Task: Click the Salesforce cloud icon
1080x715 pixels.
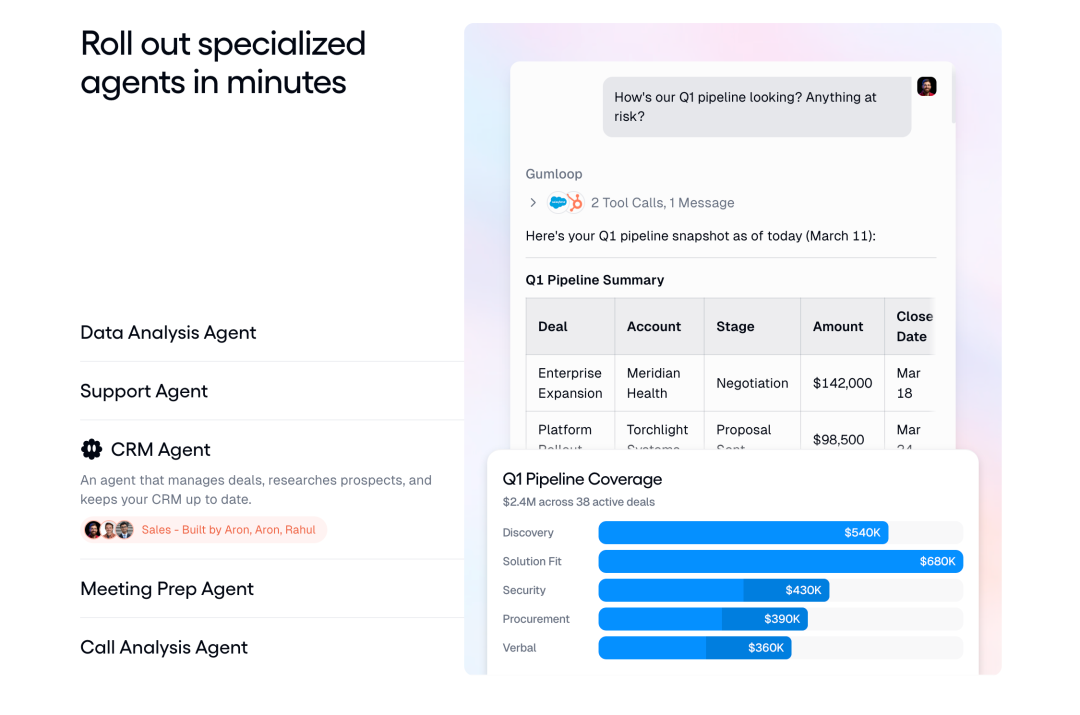Action: pos(558,203)
